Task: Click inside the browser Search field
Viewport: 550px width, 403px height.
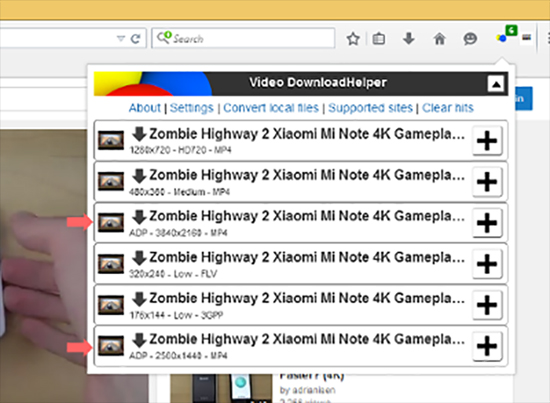Action: pos(243,38)
